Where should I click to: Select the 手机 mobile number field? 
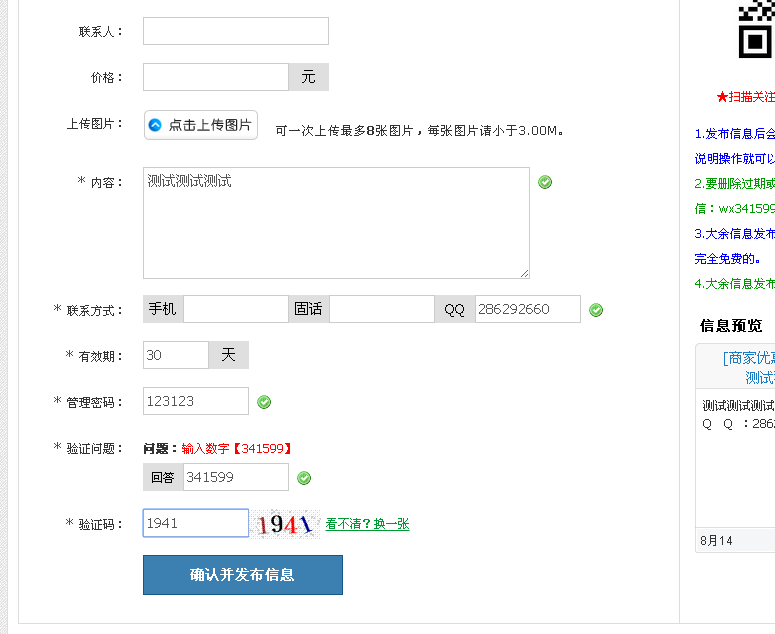coord(236,309)
